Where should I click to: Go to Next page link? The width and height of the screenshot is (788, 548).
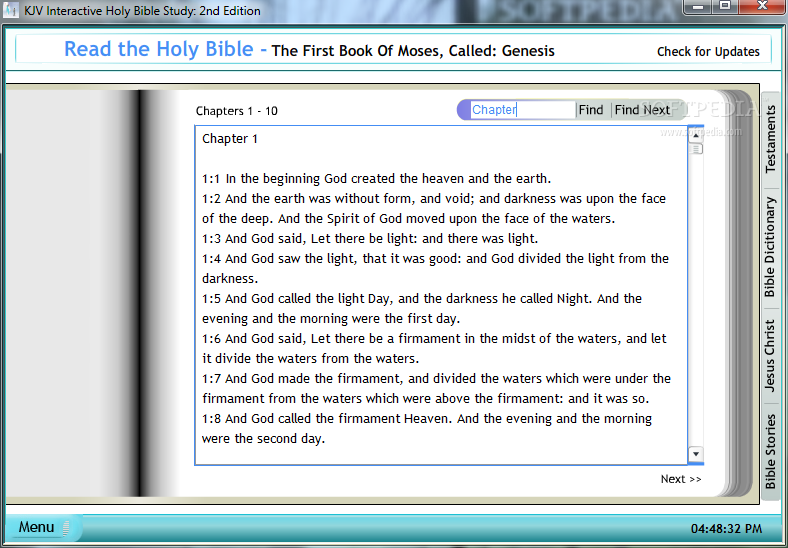(680, 479)
